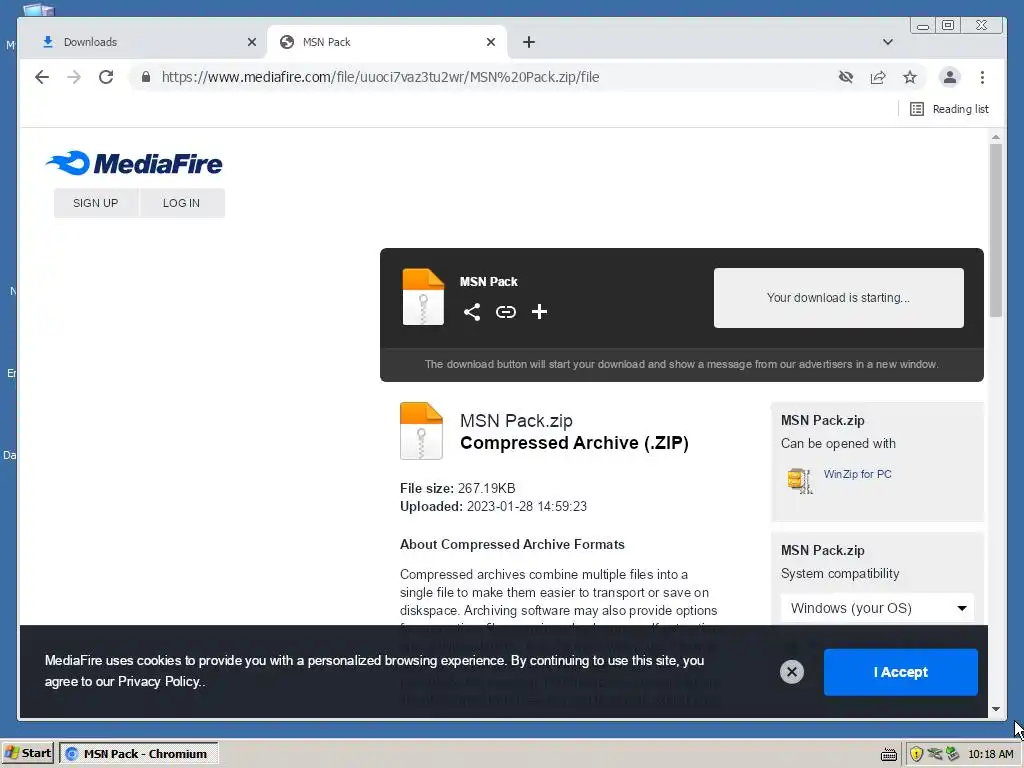Open the Windows Start menu
1024x768 pixels.
coord(29,754)
